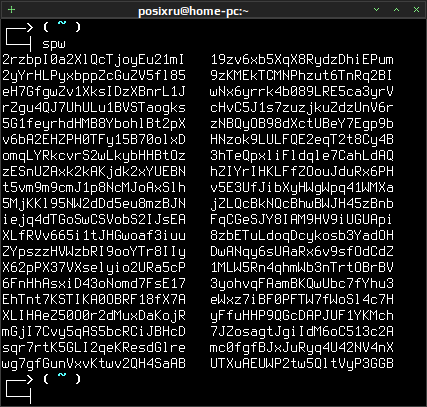Click the string beginning with iejq4dTGoSw

point(93,220)
